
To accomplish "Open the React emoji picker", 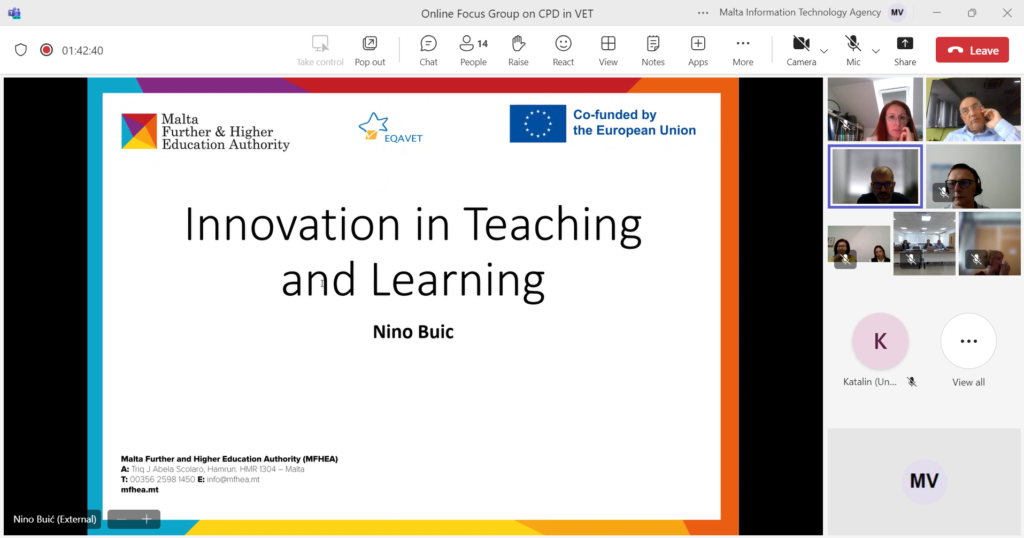I will [x=563, y=49].
